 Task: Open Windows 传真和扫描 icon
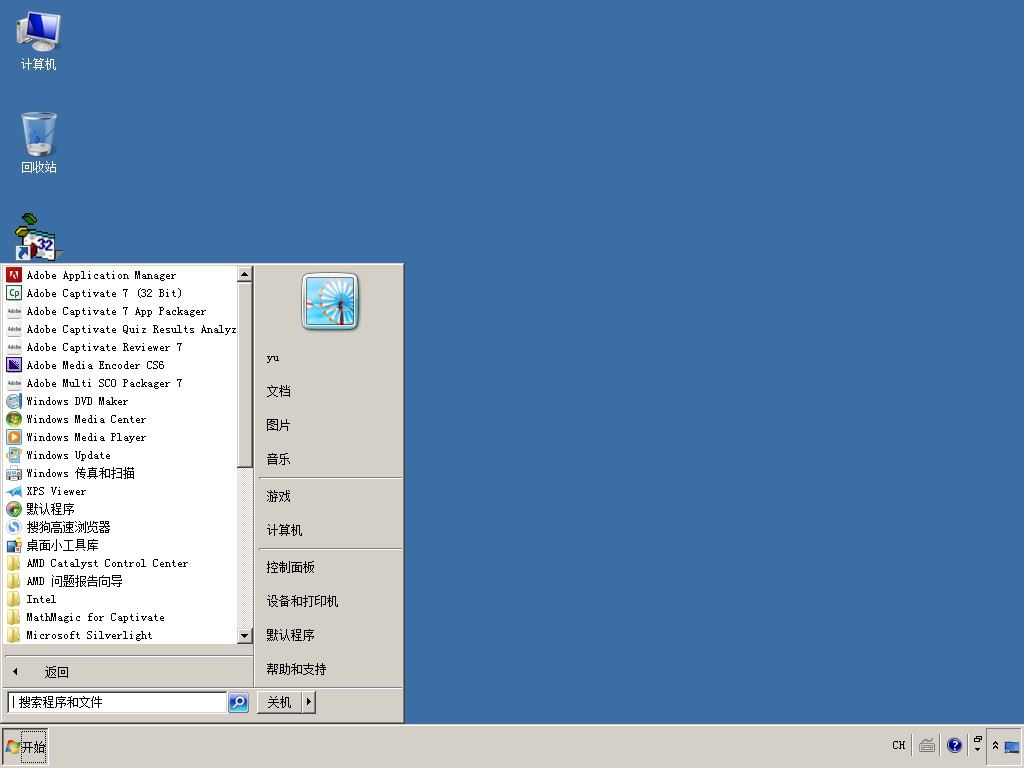(x=14, y=473)
